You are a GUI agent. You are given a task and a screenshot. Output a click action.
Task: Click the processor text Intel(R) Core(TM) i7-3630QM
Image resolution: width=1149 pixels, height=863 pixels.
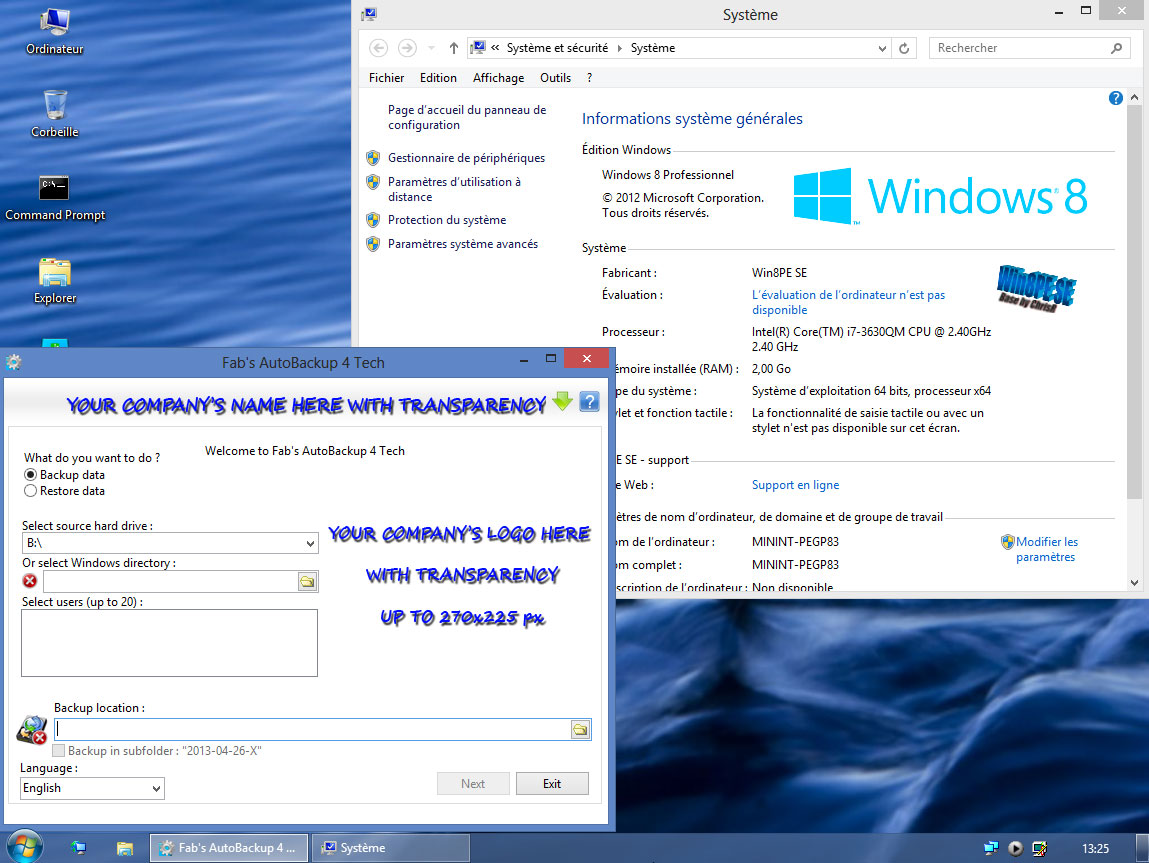tap(871, 339)
